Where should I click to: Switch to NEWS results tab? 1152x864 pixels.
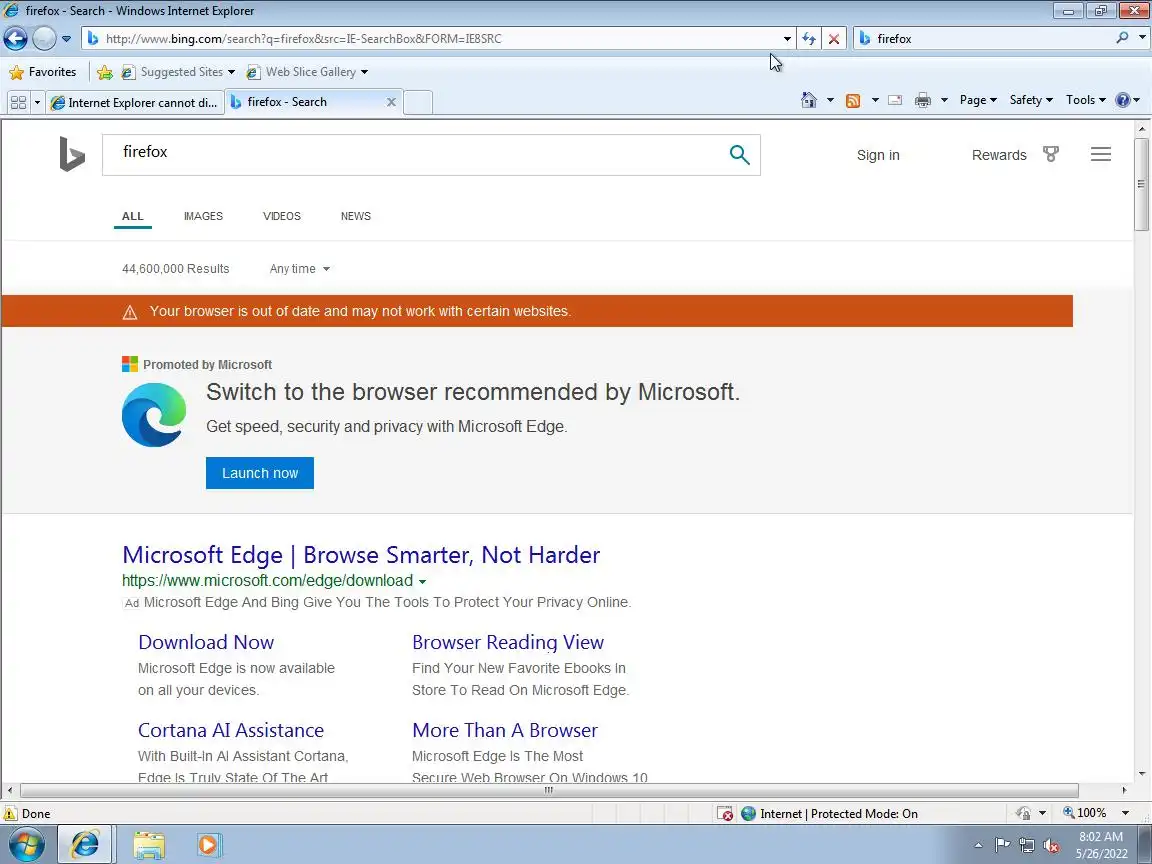[x=356, y=216]
